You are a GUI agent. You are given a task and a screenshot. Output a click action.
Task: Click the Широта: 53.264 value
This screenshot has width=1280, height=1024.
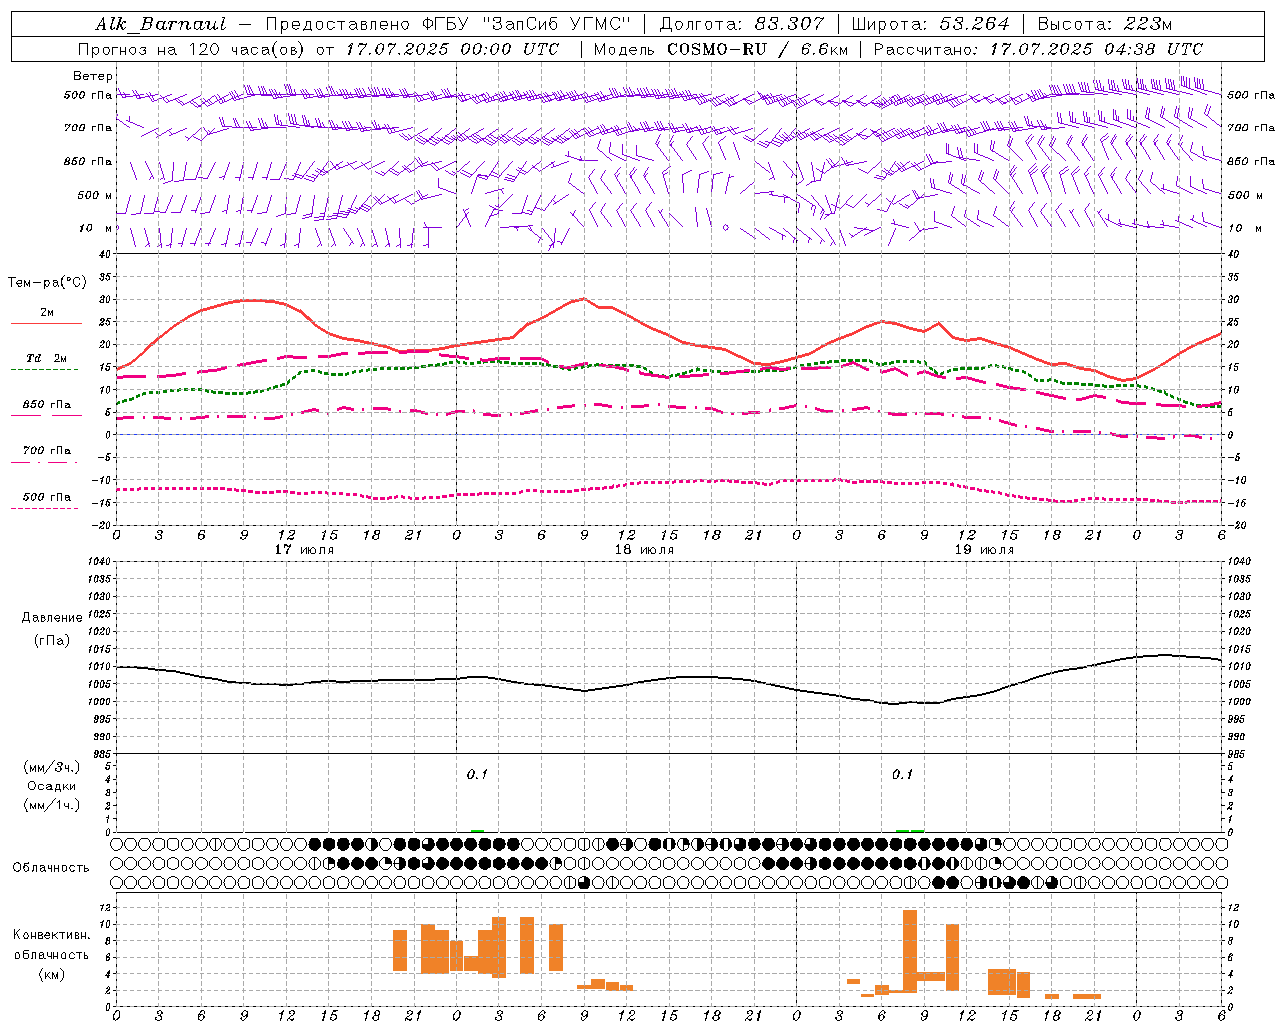(931, 24)
